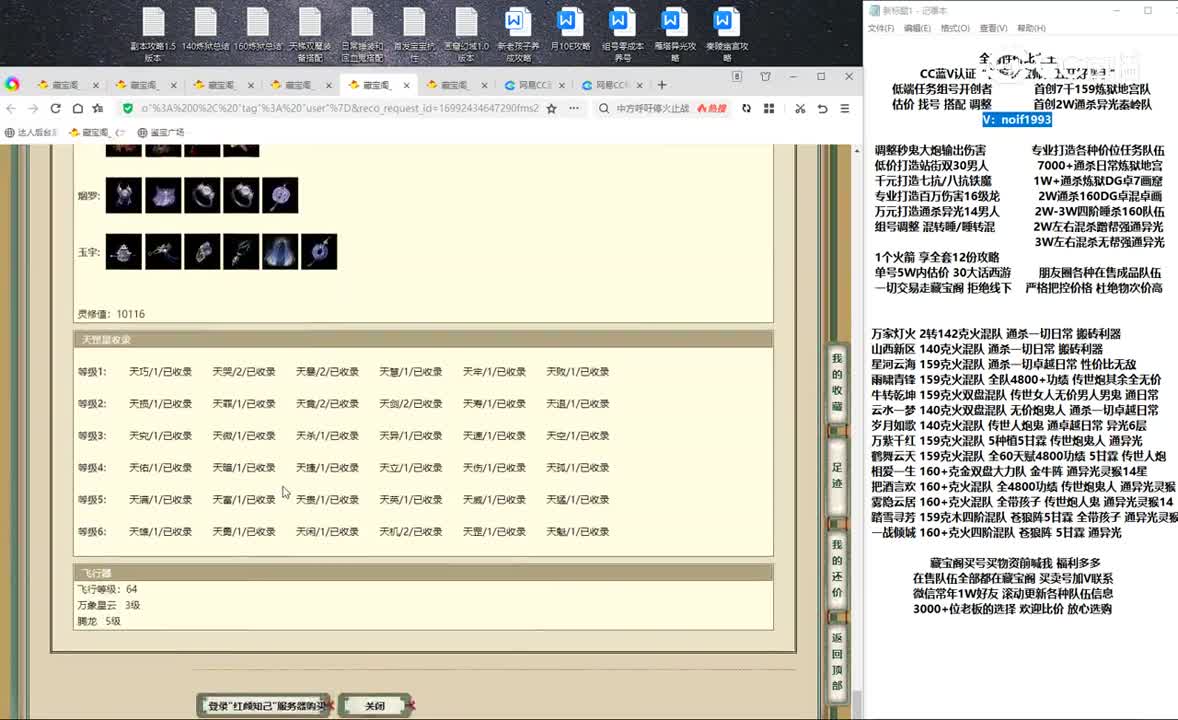Click the browser address URL field
The height and width of the screenshot is (720, 1178).
[340, 108]
